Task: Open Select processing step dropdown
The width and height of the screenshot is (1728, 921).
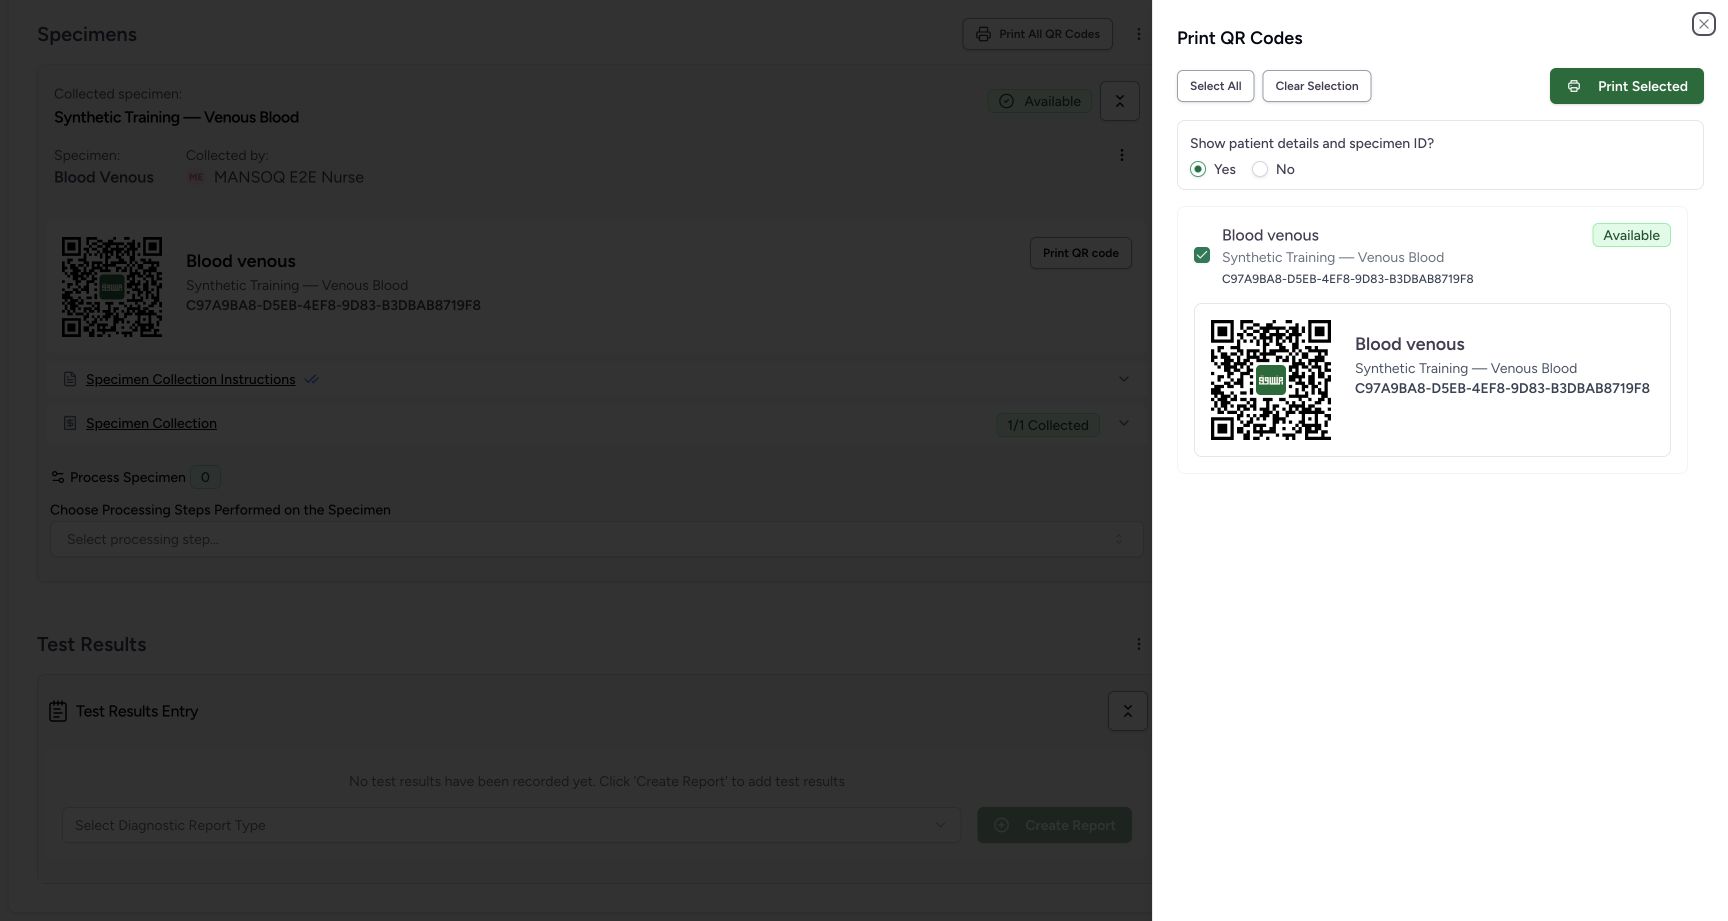Action: (x=596, y=539)
